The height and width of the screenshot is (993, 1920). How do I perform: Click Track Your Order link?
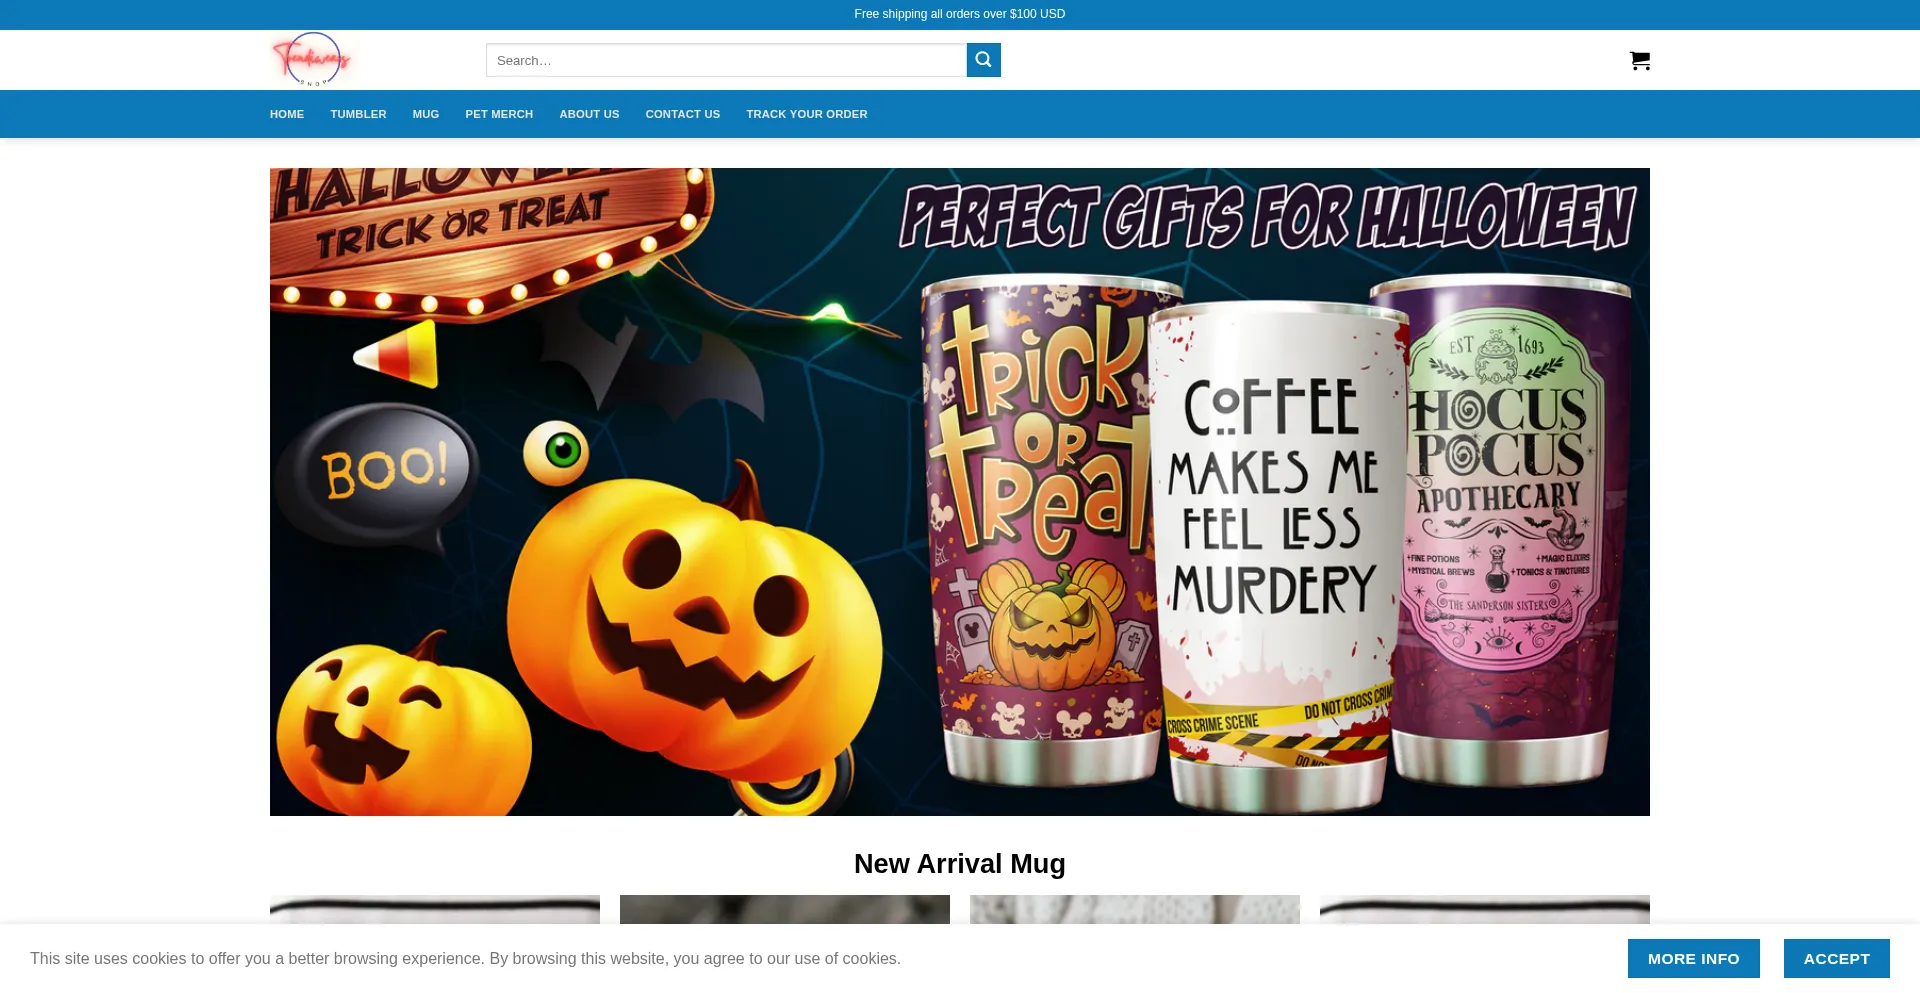click(x=806, y=114)
